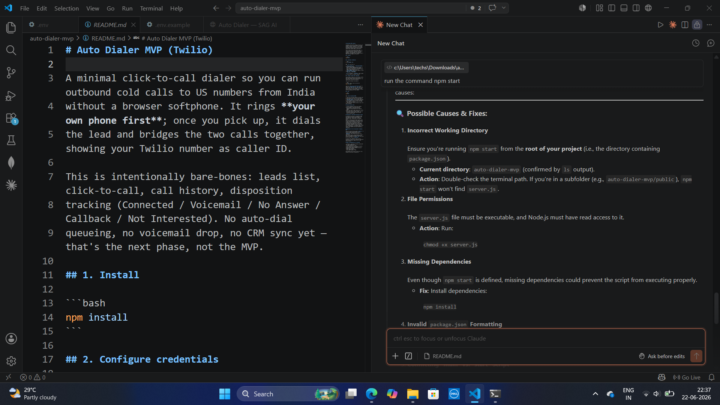
Task: Toggle secondary side bar visibility
Action: pos(636,8)
